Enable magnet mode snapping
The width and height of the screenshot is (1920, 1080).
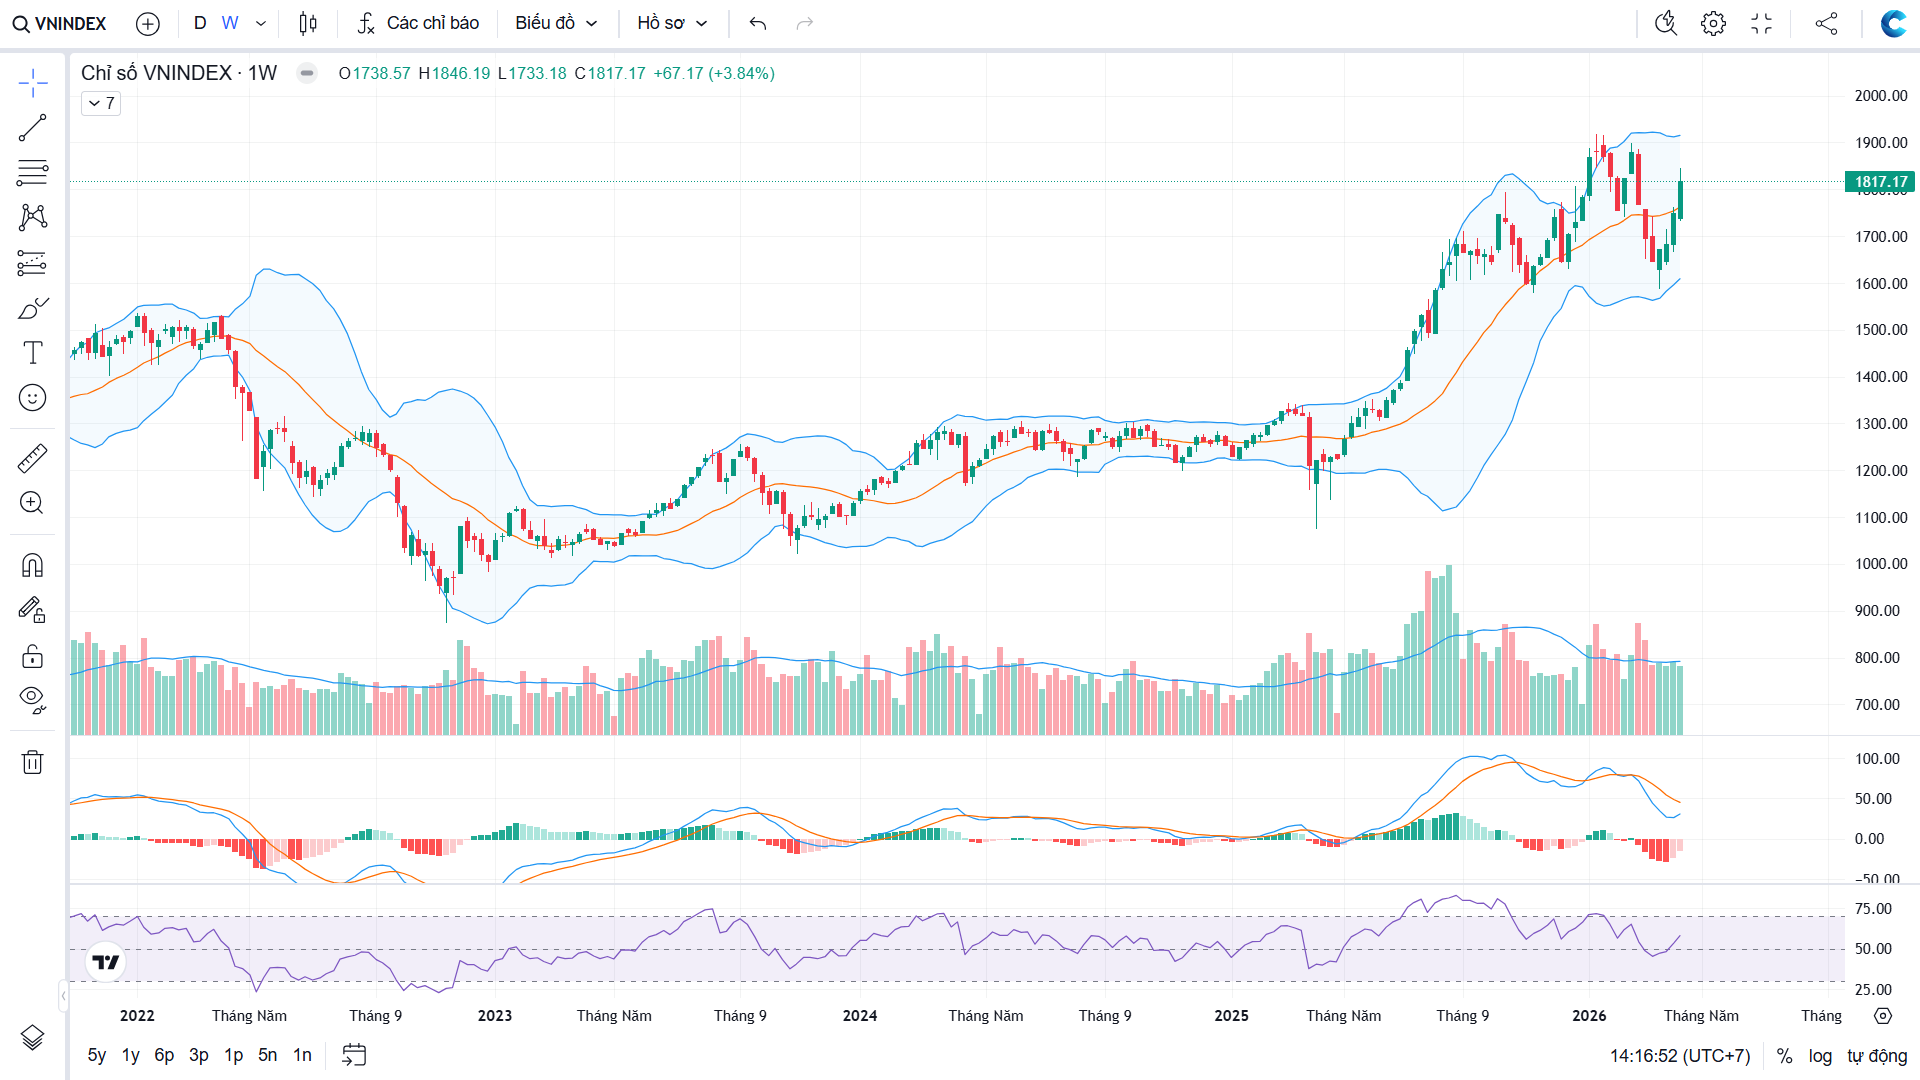[32, 566]
